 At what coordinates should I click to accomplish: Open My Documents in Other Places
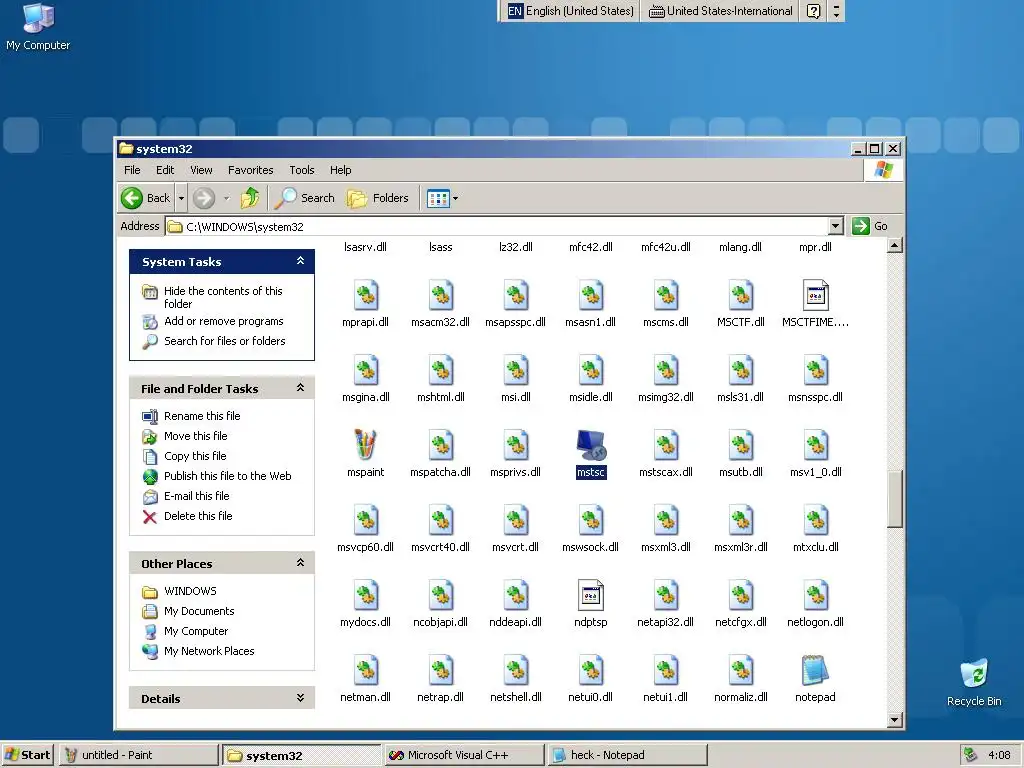[x=199, y=611]
